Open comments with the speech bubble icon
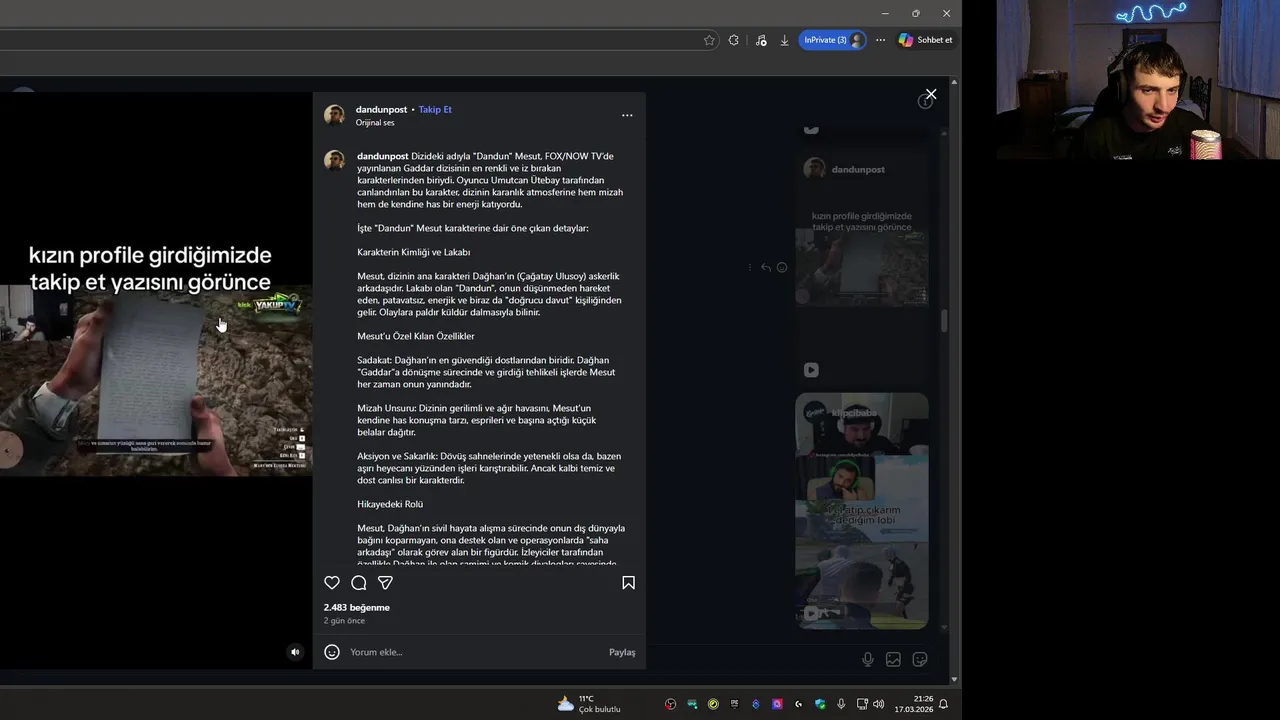Viewport: 1280px width, 720px height. click(359, 583)
